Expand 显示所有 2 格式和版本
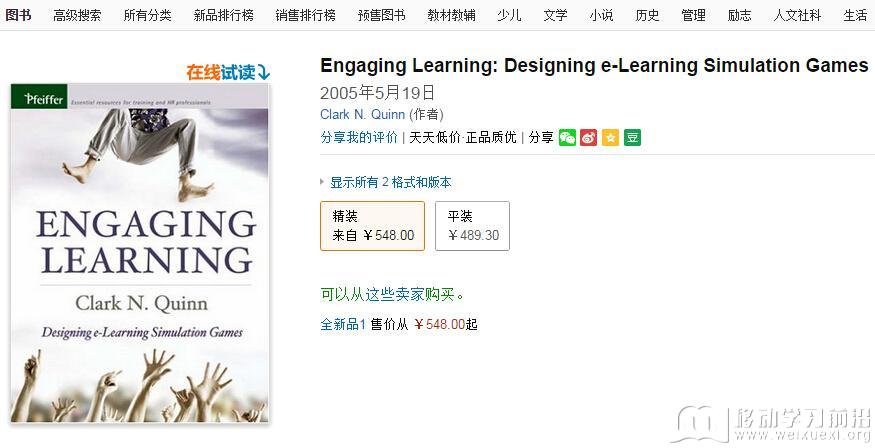 coord(390,182)
